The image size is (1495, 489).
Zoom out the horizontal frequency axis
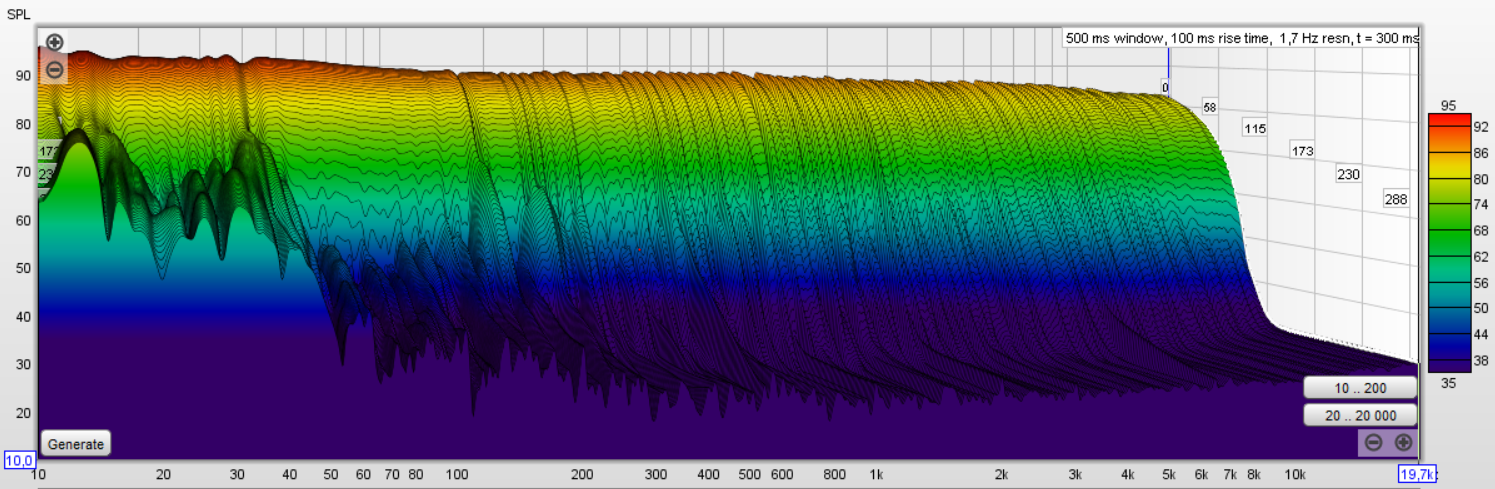pyautogui.click(x=1373, y=442)
